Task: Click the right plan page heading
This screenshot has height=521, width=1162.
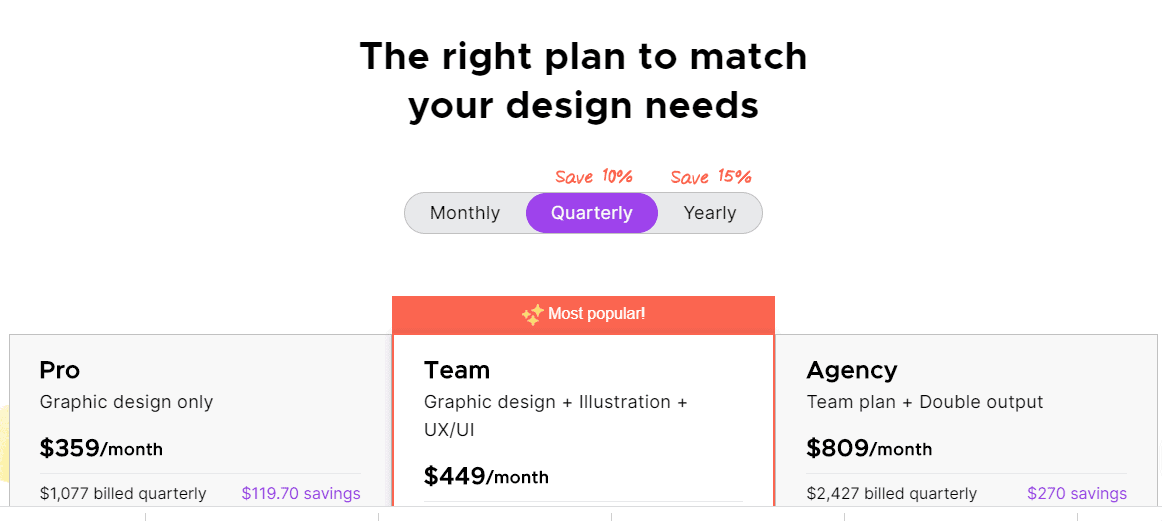Action: [x=583, y=81]
